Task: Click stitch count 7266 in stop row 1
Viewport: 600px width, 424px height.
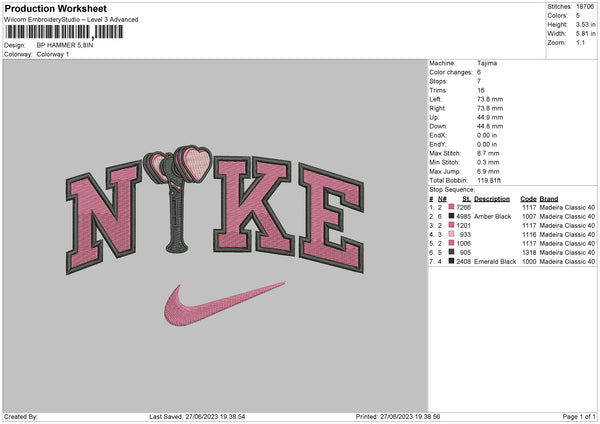Action: pyautogui.click(x=463, y=207)
